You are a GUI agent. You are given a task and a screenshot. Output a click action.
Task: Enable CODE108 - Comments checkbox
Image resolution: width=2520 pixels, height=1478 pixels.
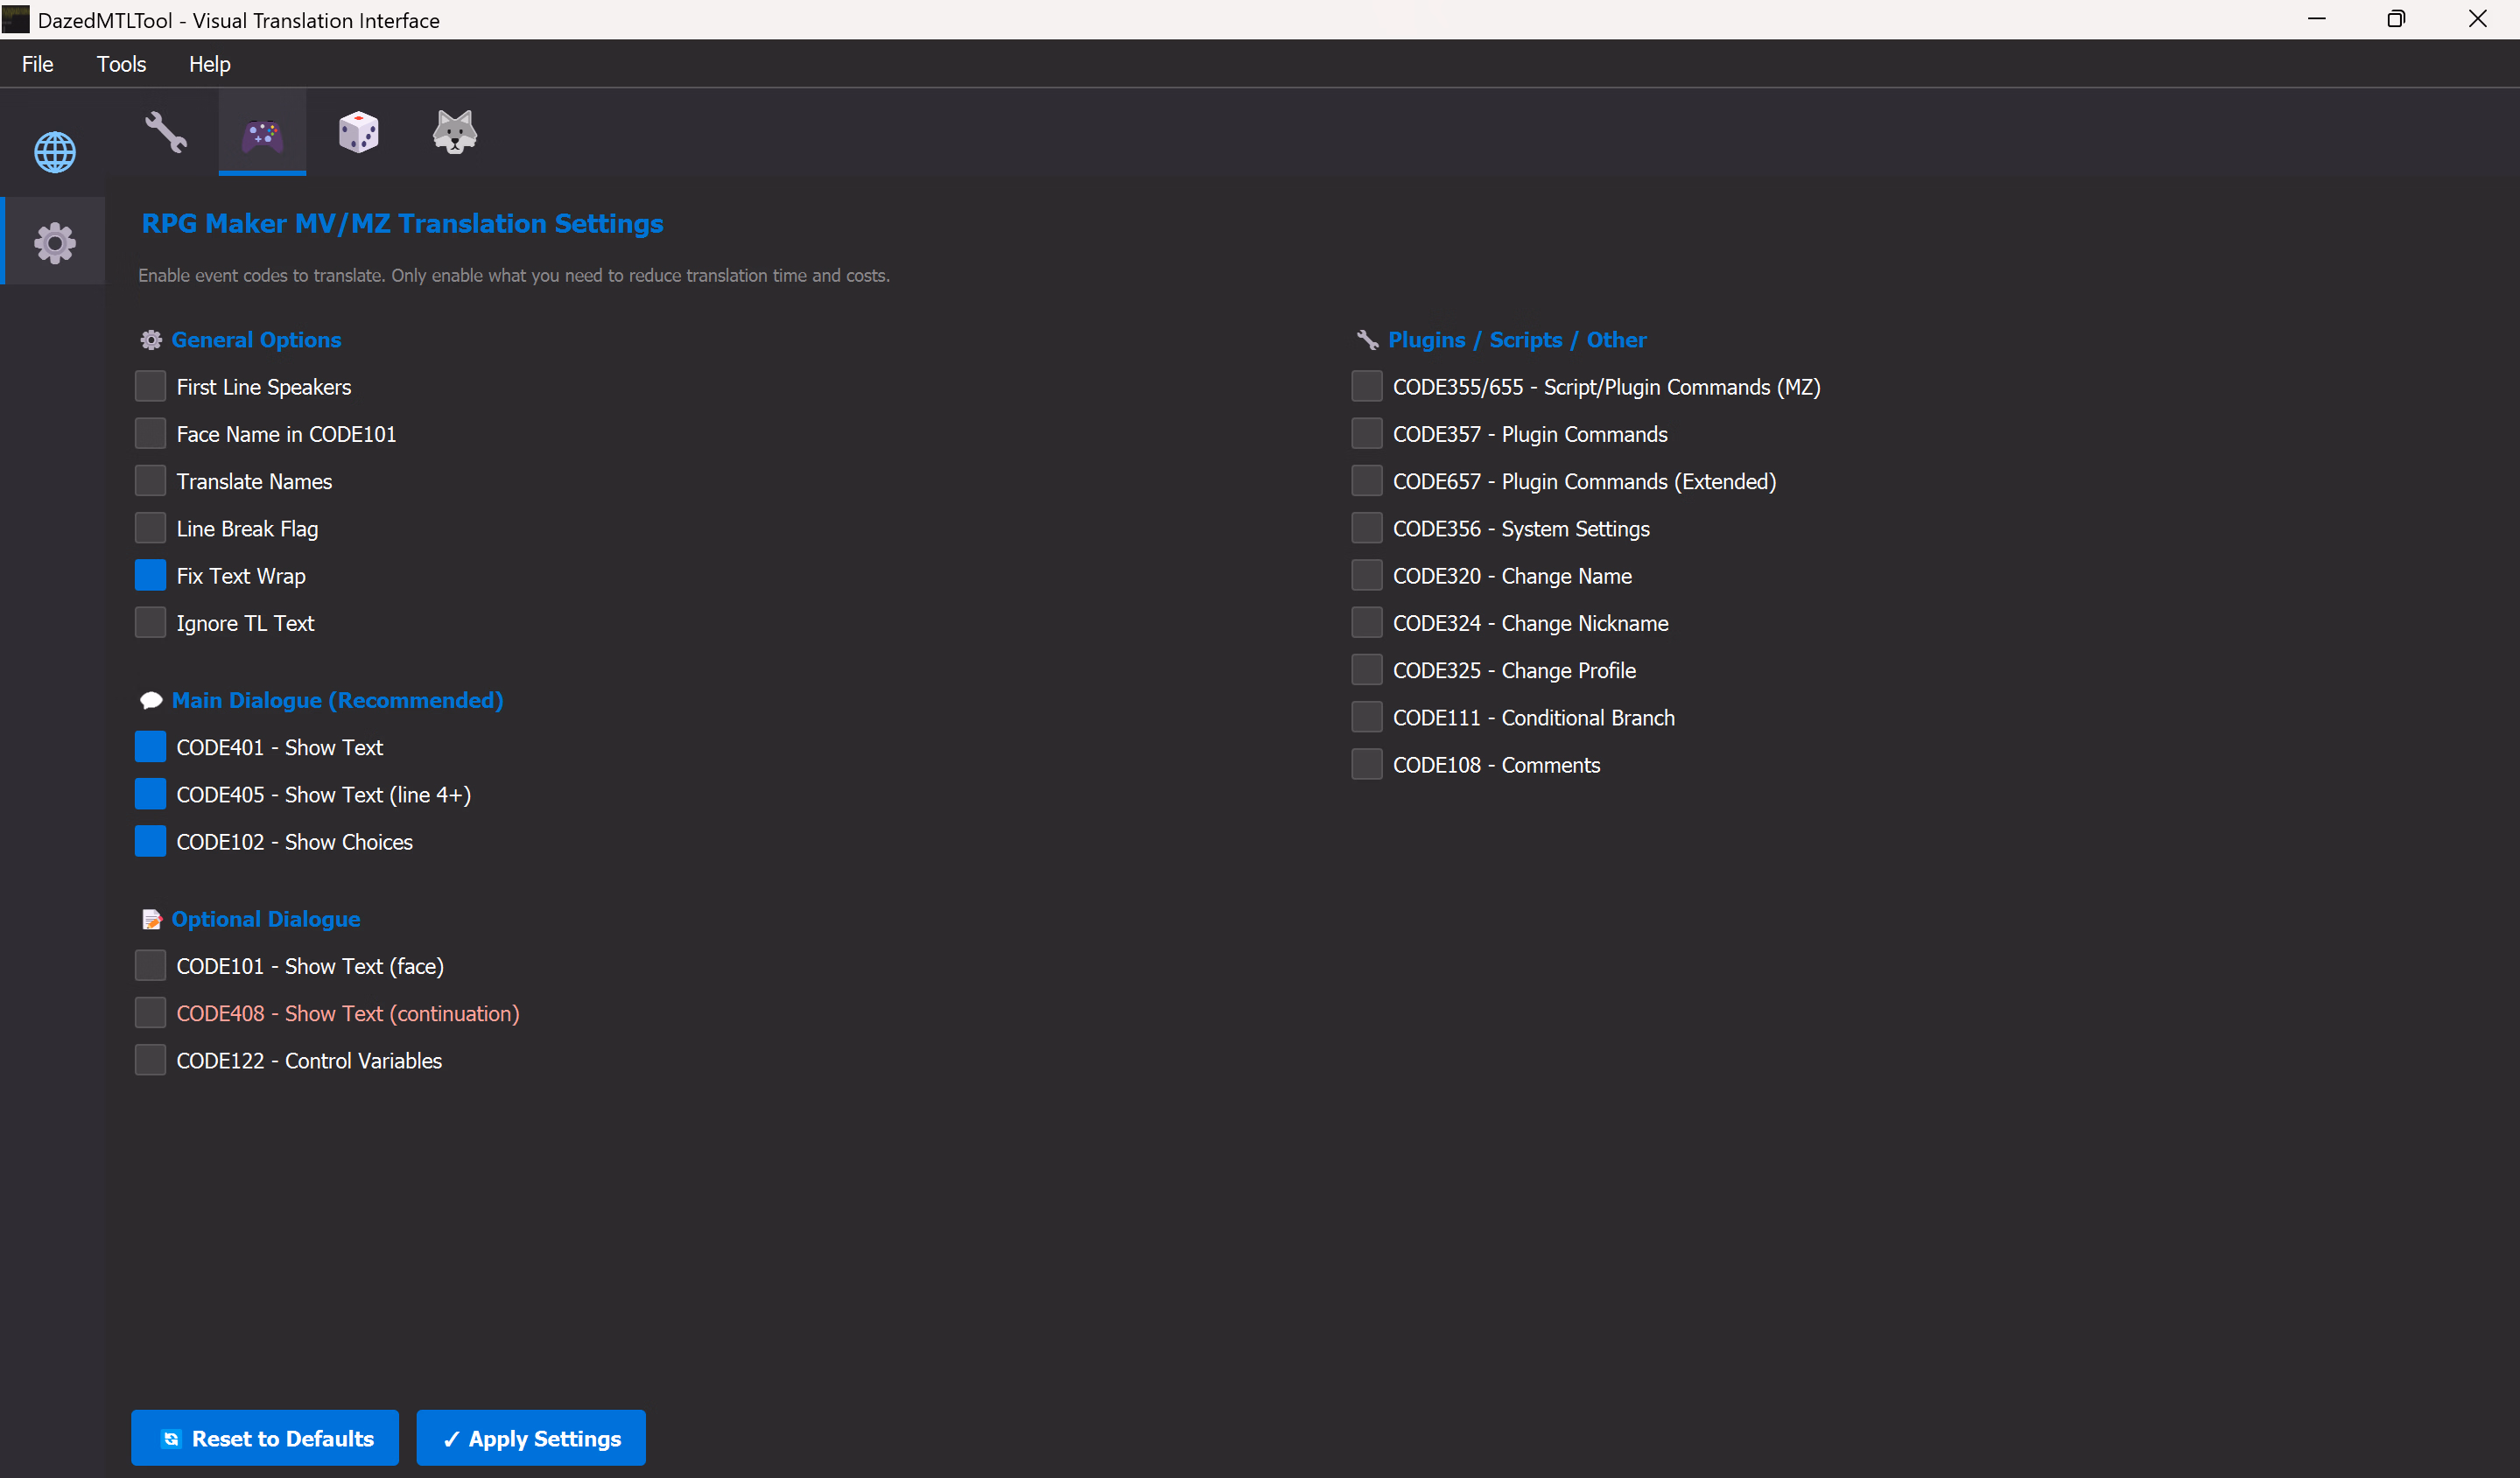[1366, 764]
